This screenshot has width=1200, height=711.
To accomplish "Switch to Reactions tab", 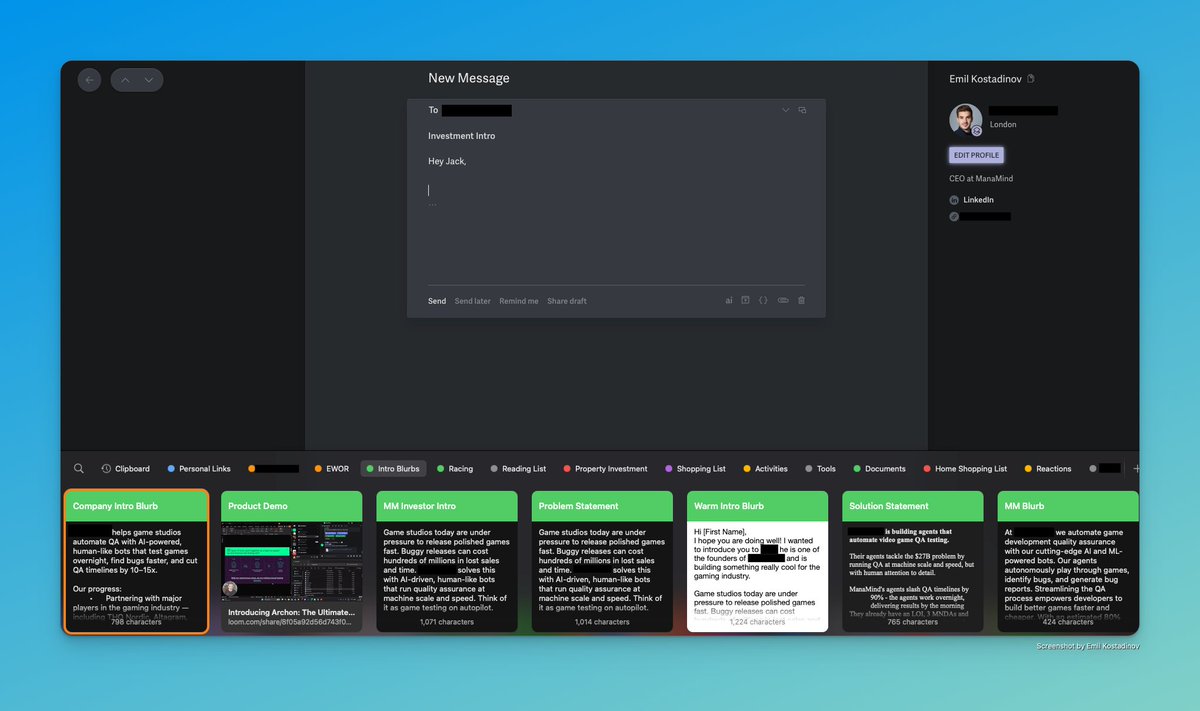I will click(1048, 468).
